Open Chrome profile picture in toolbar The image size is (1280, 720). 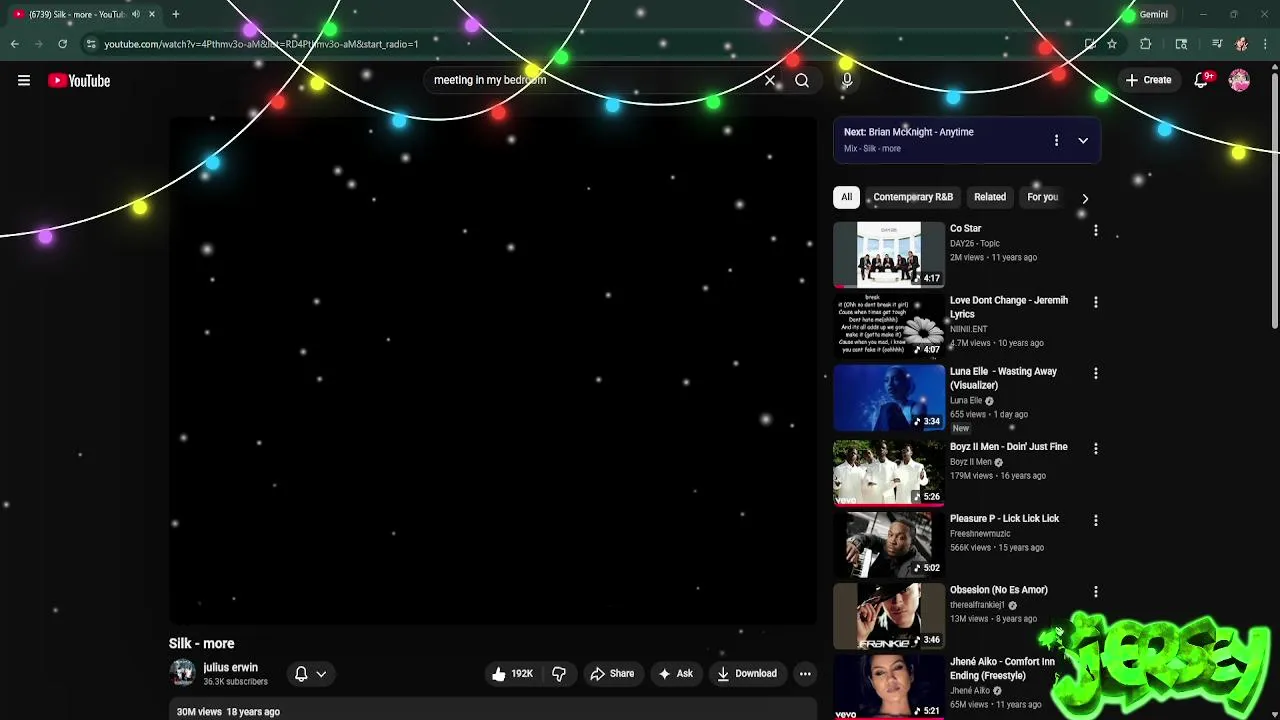click(1241, 44)
